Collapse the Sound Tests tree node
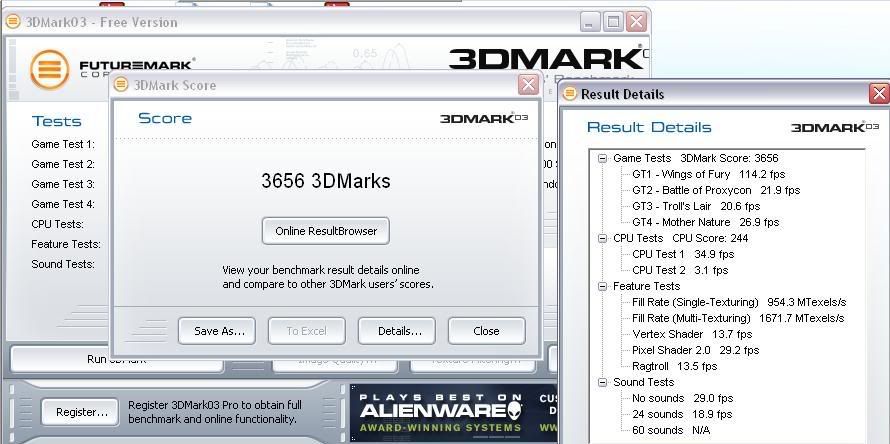890x444 pixels. [x=602, y=382]
